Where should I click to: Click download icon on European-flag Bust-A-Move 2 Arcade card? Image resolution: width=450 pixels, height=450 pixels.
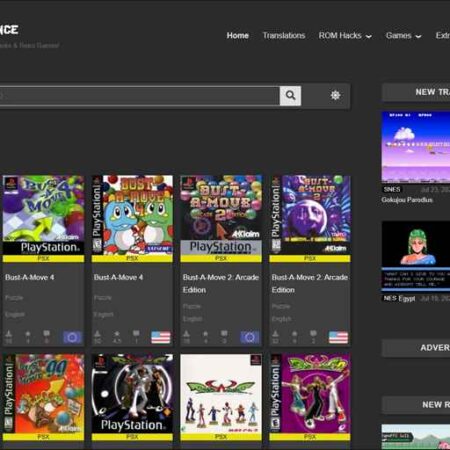[186, 334]
